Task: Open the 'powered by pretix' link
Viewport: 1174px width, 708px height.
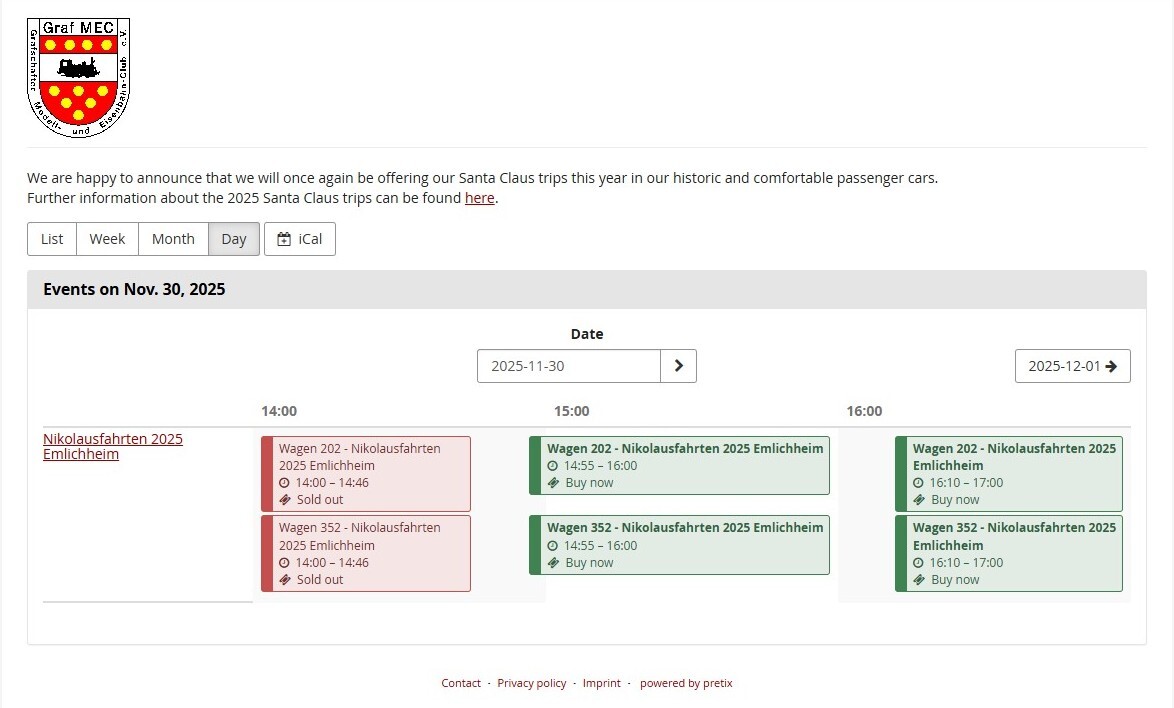Action: point(686,683)
